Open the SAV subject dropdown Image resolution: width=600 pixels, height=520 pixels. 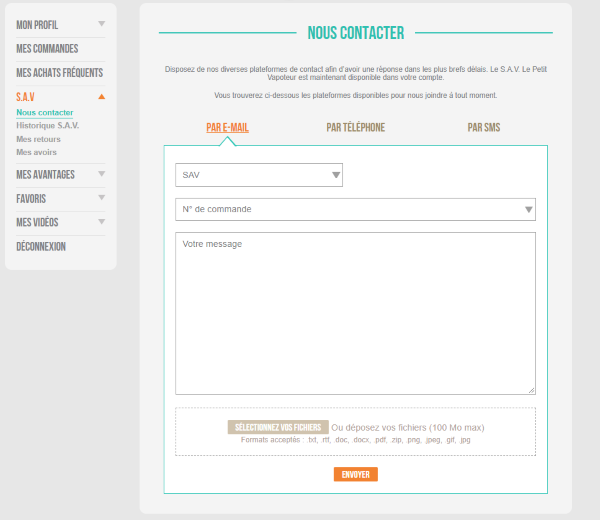259,175
